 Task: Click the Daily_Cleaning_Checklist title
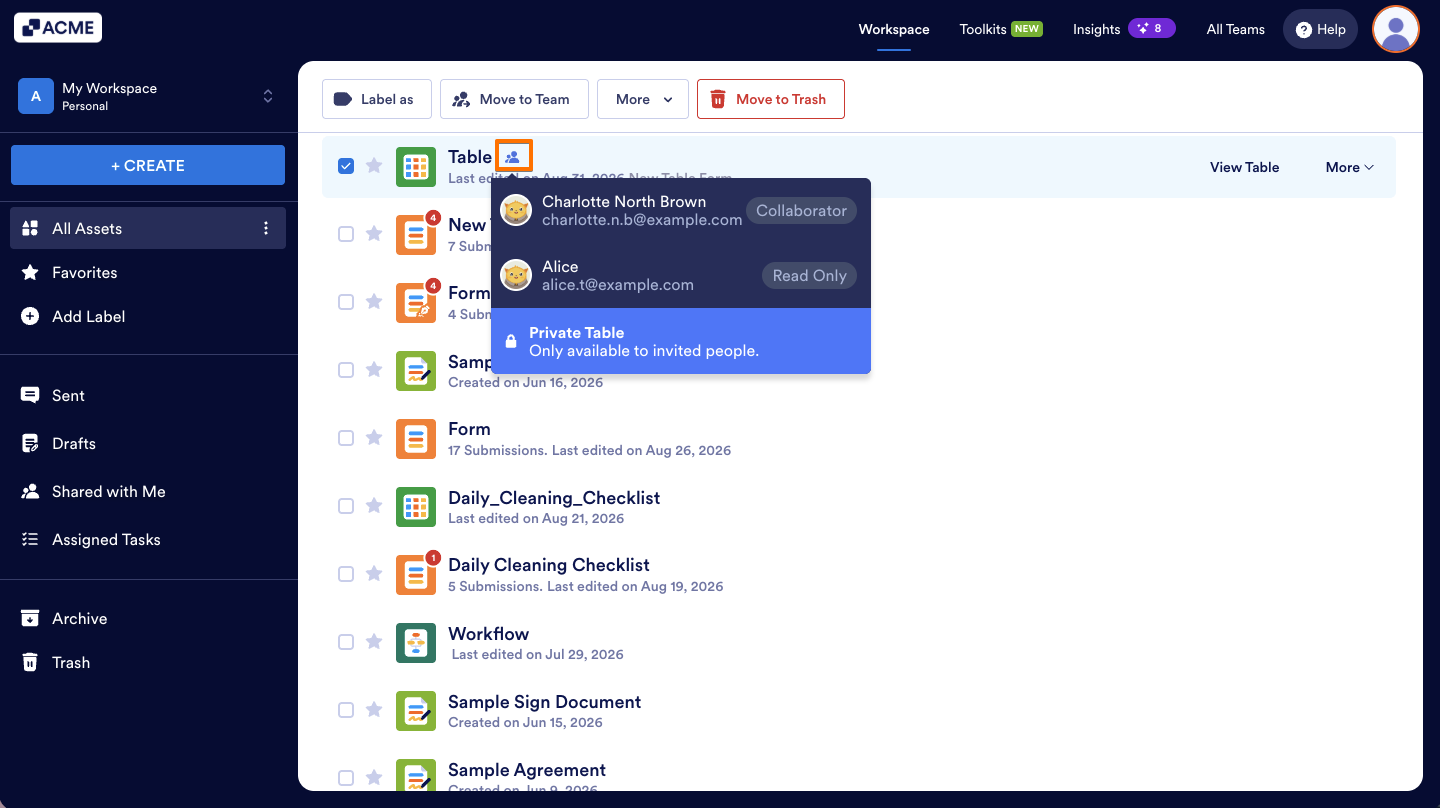[554, 498]
